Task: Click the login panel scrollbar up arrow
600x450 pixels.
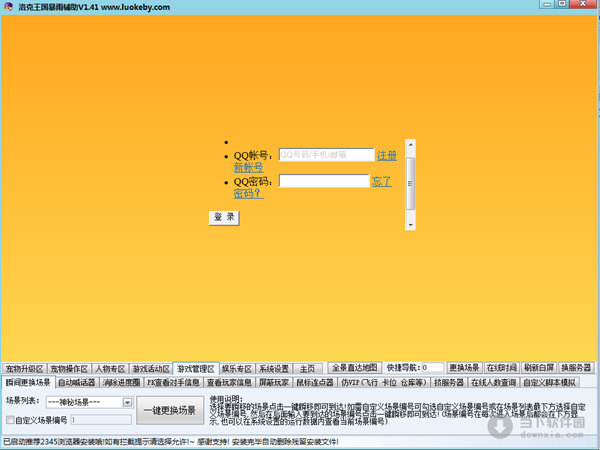Action: 410,145
